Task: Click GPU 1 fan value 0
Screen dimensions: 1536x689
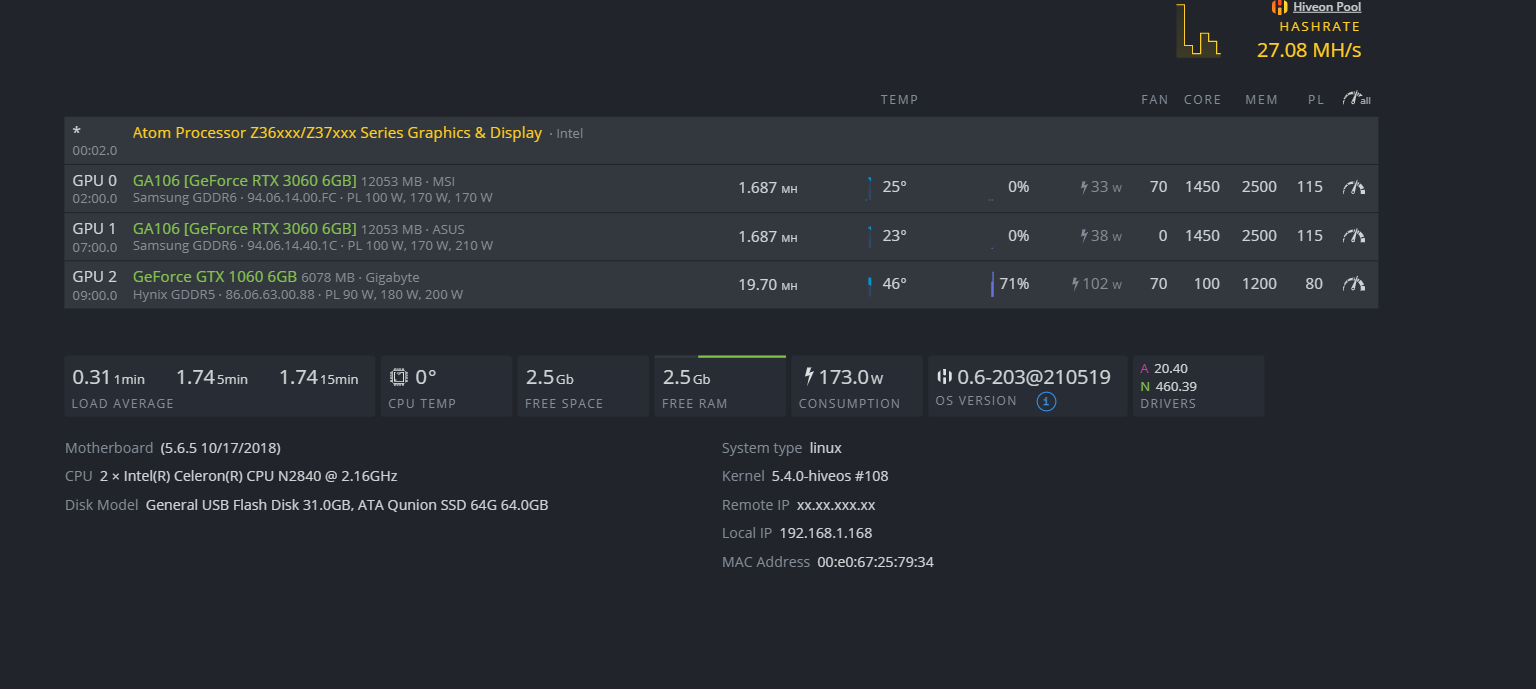Action: tap(1162, 236)
